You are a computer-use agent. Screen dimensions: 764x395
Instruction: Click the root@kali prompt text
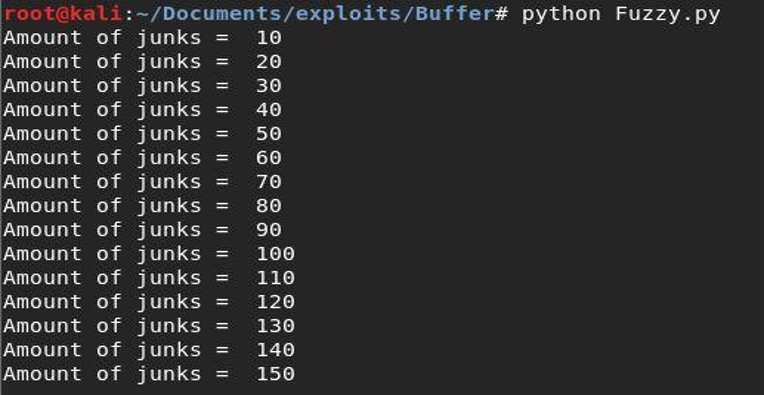pos(62,14)
